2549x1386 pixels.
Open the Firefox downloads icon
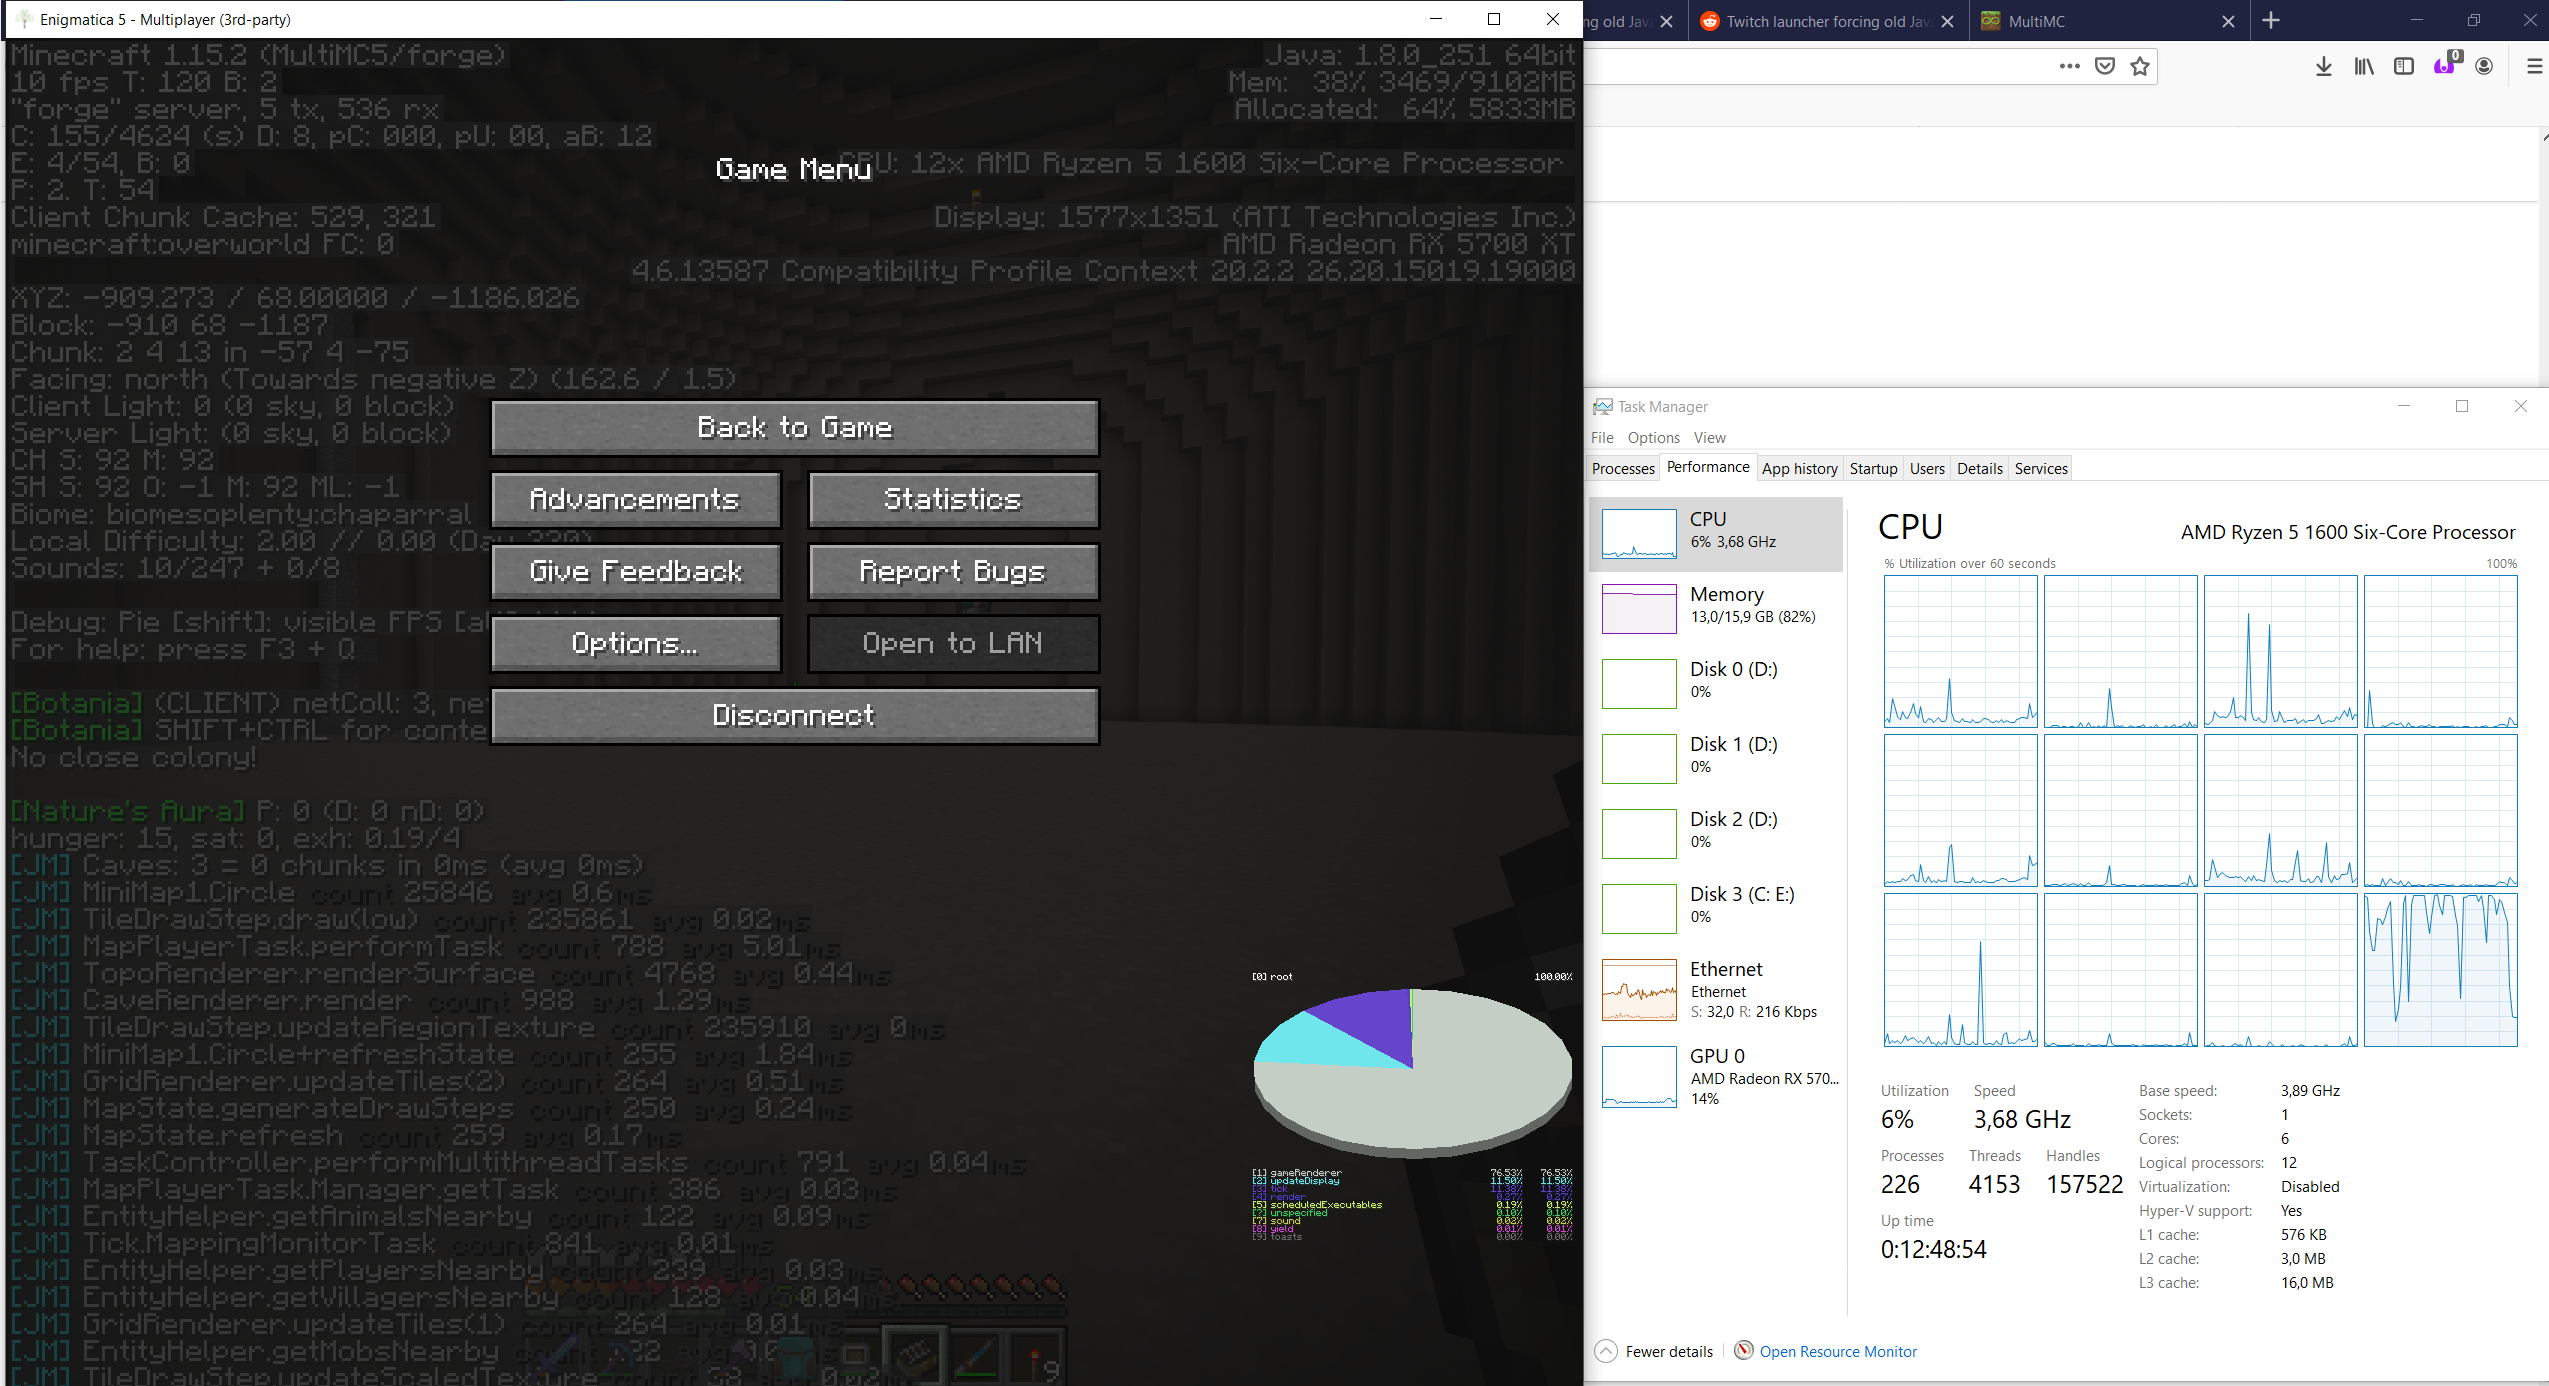(x=2322, y=66)
